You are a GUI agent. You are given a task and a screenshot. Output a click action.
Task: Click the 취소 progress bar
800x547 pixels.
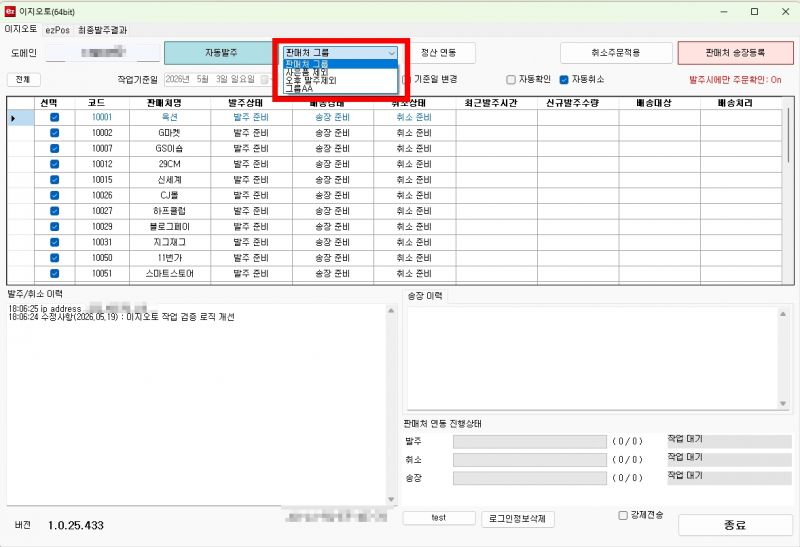530,460
